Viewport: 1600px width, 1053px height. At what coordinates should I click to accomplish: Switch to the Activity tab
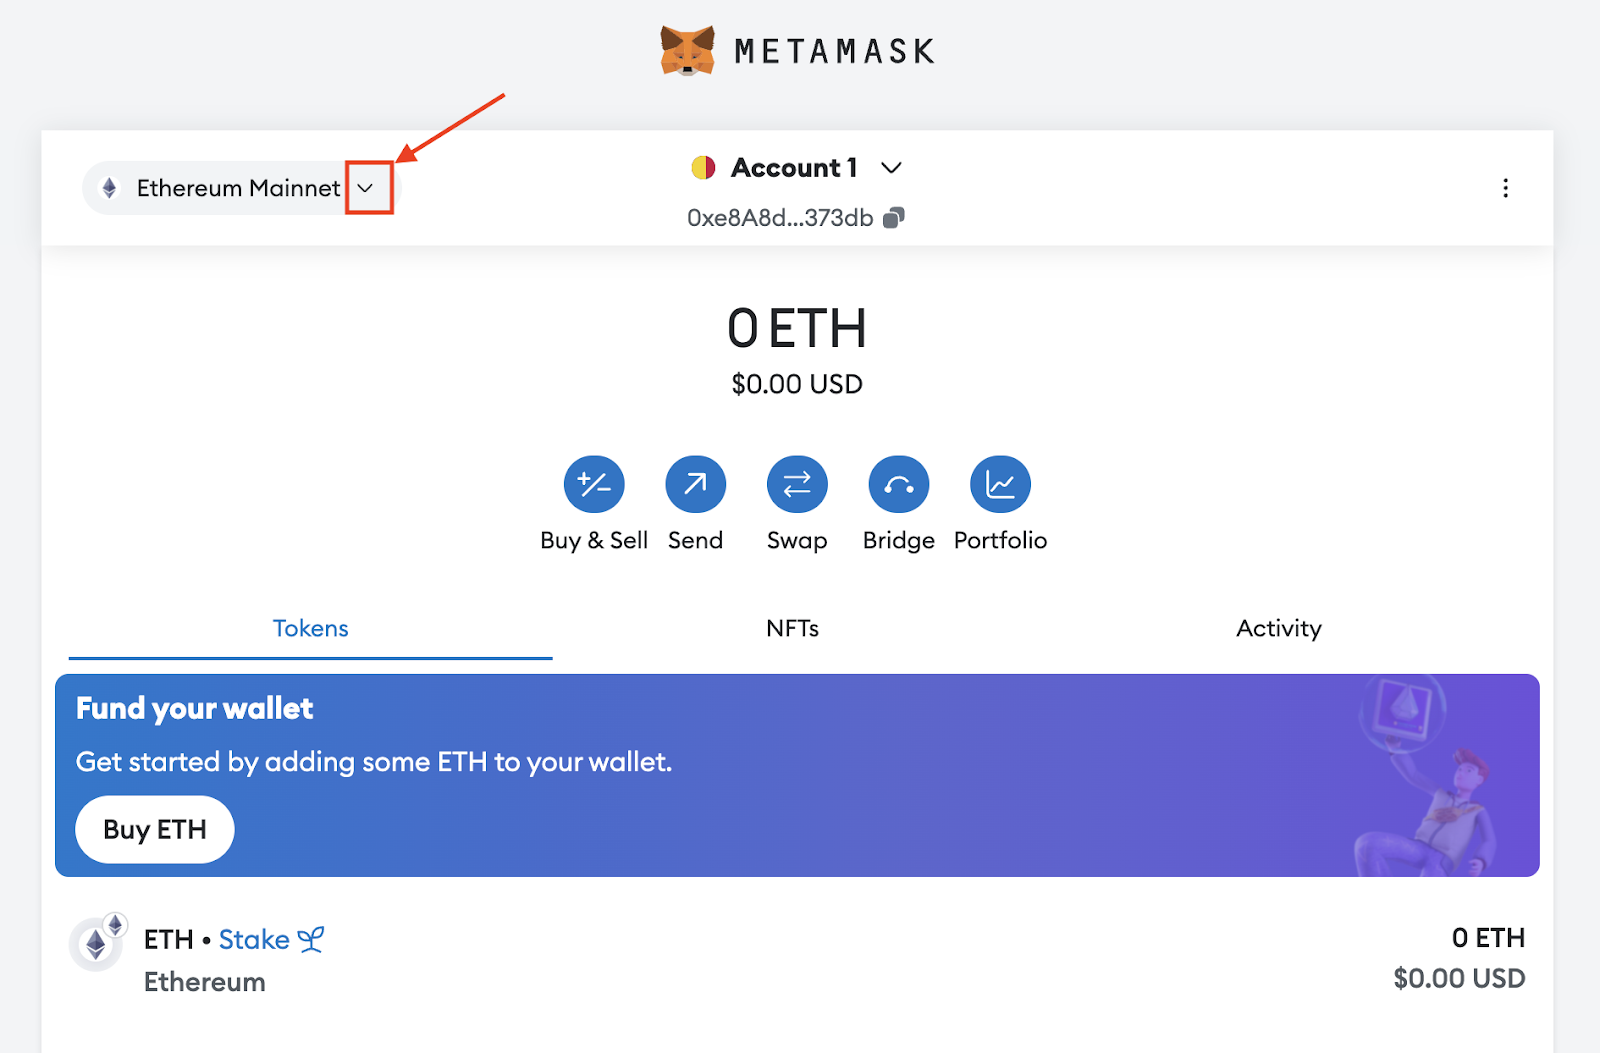point(1279,629)
